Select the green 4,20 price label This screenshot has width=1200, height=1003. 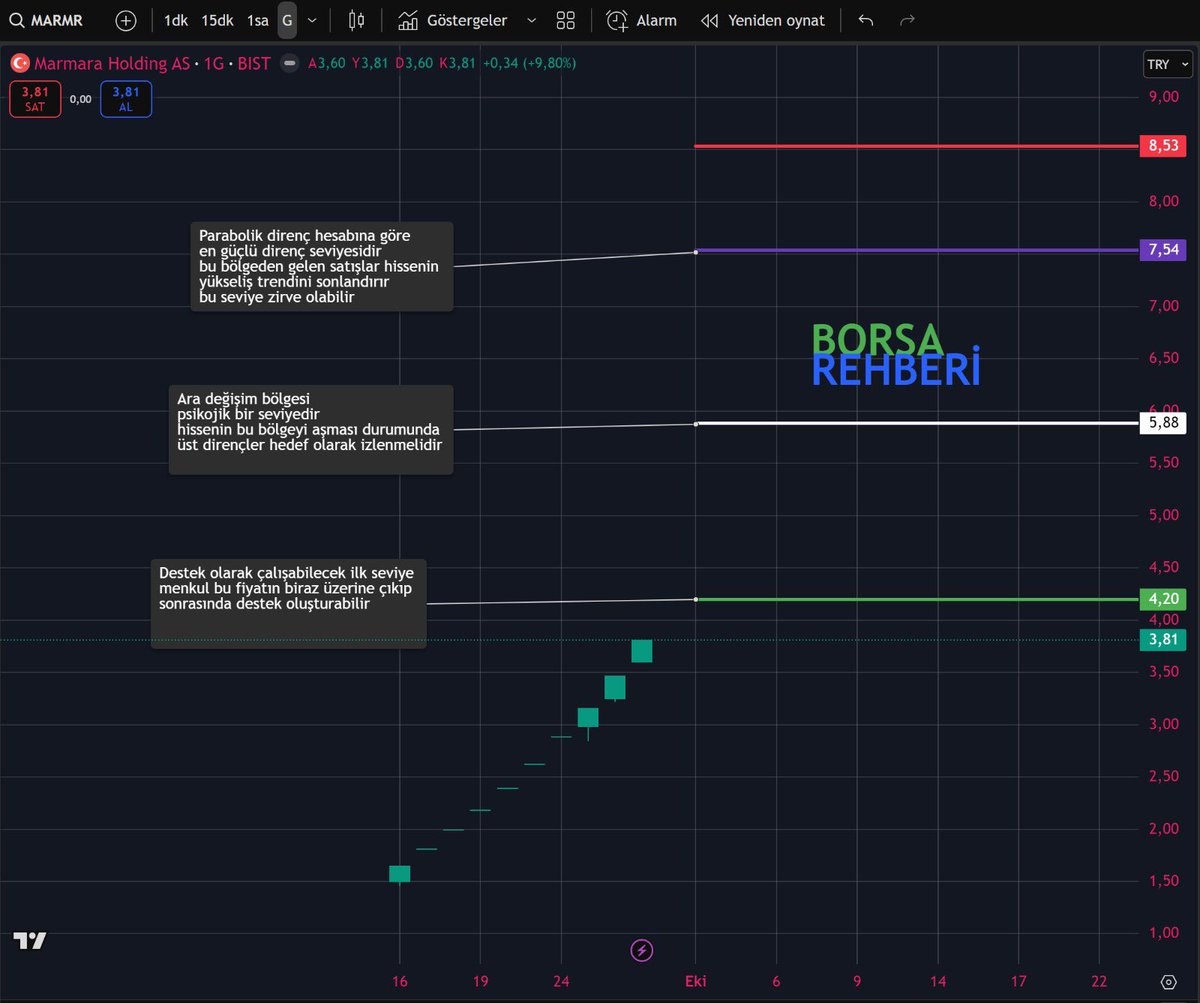pos(1163,599)
